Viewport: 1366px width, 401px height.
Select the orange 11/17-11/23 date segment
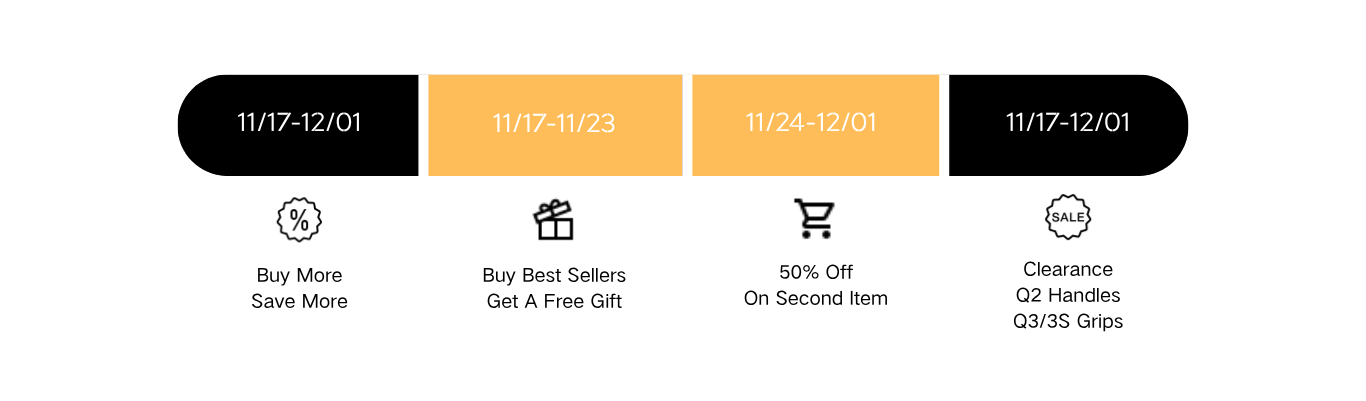(554, 124)
